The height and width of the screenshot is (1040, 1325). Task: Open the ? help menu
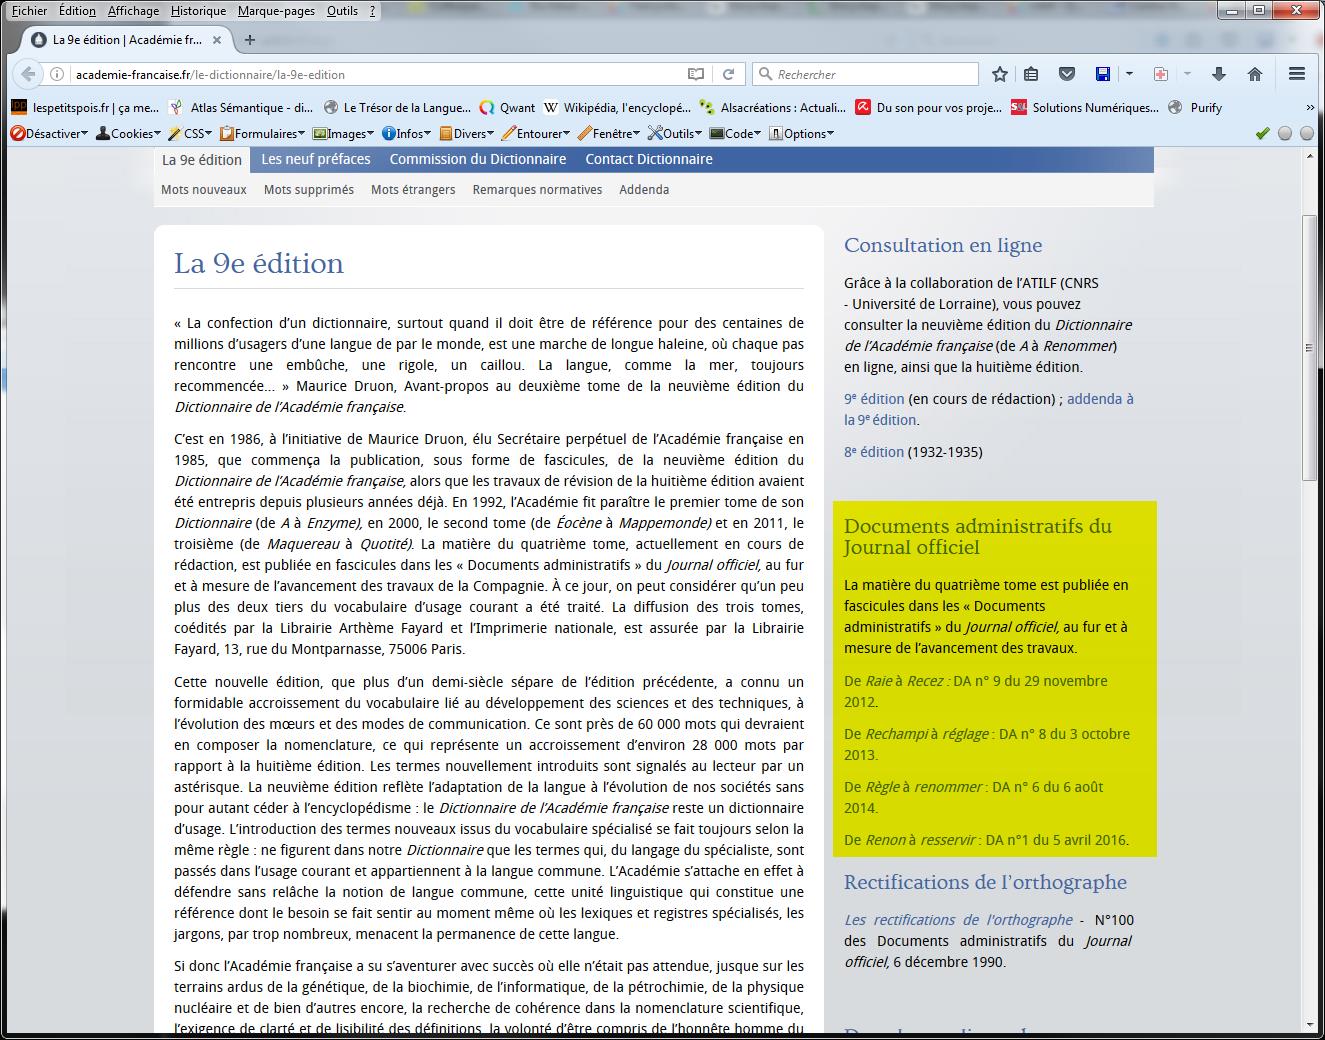click(x=373, y=11)
